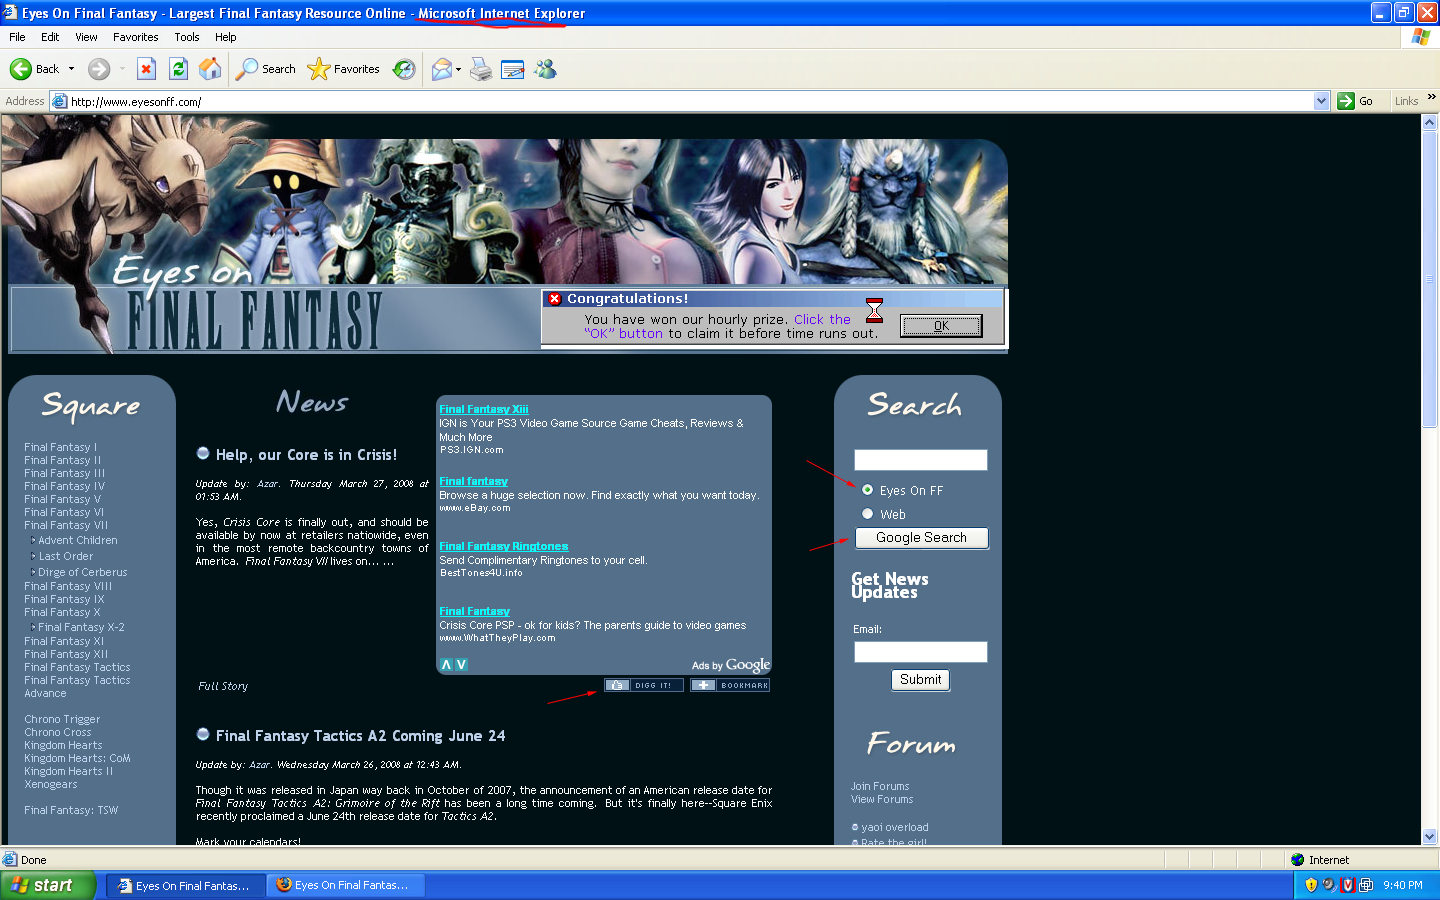This screenshot has width=1440, height=900.
Task: Click the Bookmark button
Action: click(730, 685)
